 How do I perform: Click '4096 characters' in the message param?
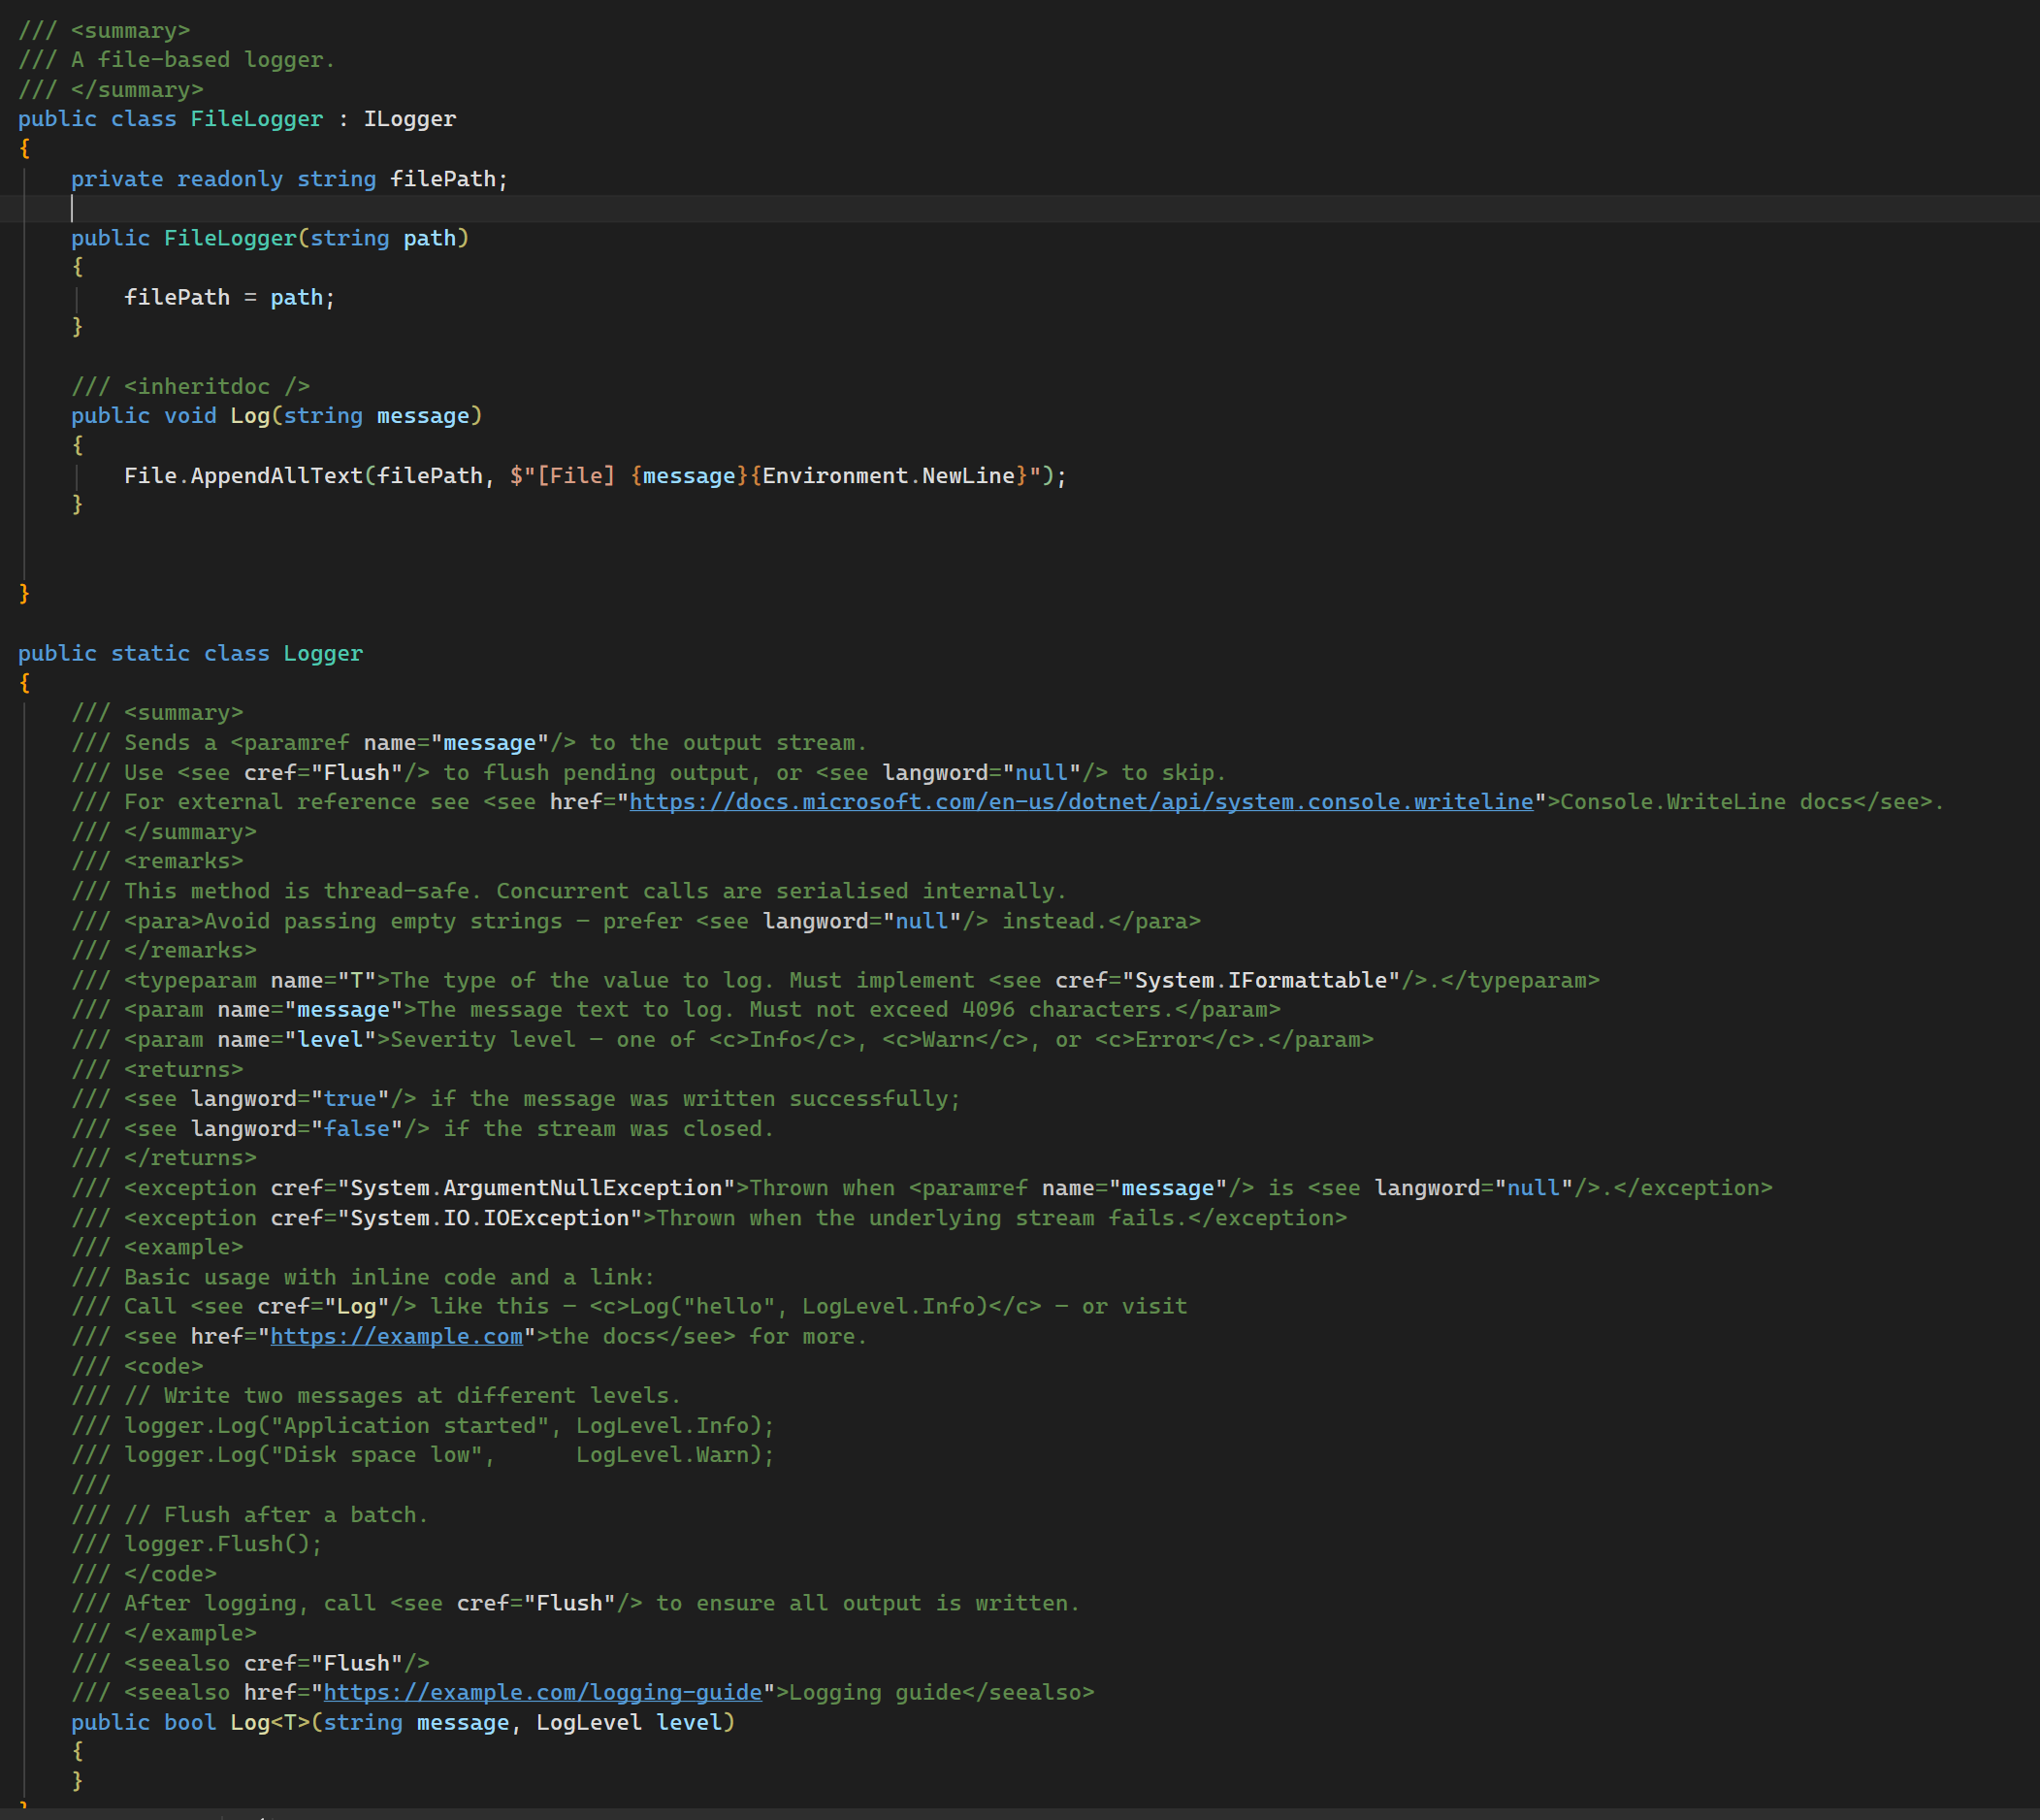1068,1010
